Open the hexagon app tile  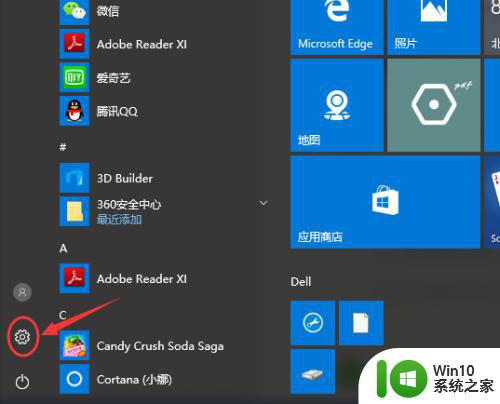click(434, 105)
